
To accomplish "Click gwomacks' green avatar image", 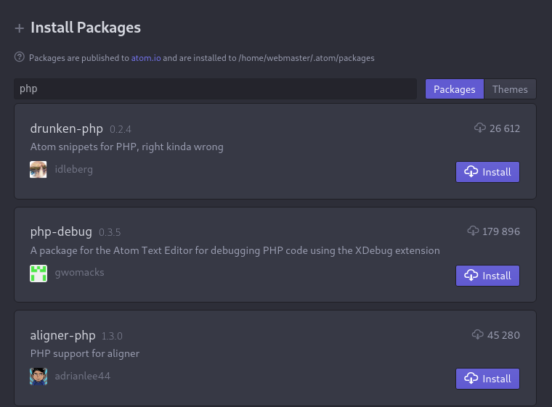I will coord(38,273).
